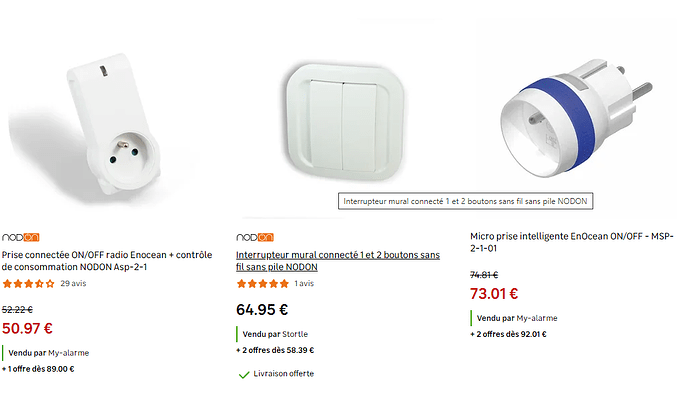
Task: Open the 29 avis reviews link
Action: [x=73, y=283]
